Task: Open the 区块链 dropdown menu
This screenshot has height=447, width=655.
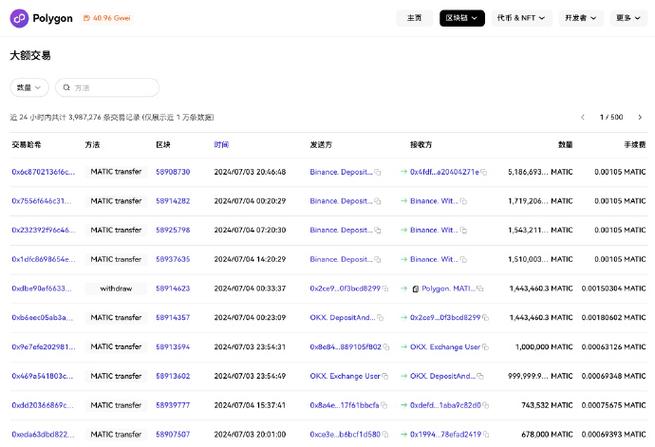Action: [x=462, y=18]
